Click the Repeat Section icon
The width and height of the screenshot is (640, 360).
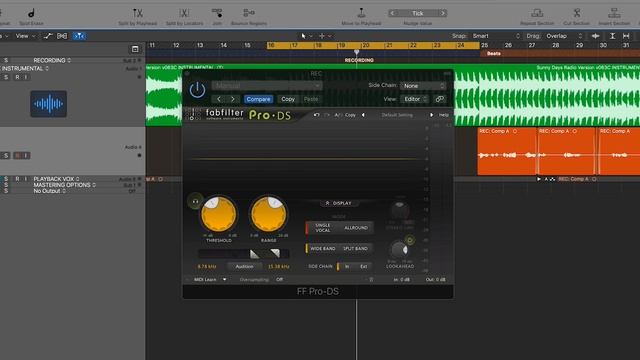[537, 13]
